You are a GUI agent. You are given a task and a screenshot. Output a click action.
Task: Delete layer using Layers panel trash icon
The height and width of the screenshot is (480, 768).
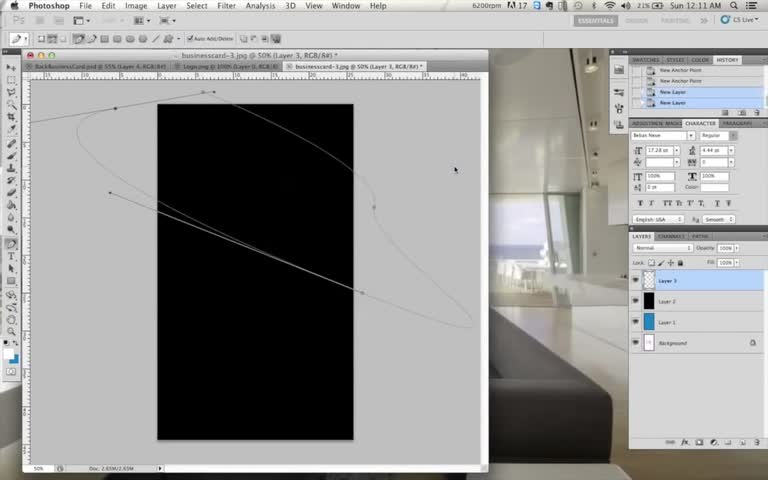tap(757, 442)
